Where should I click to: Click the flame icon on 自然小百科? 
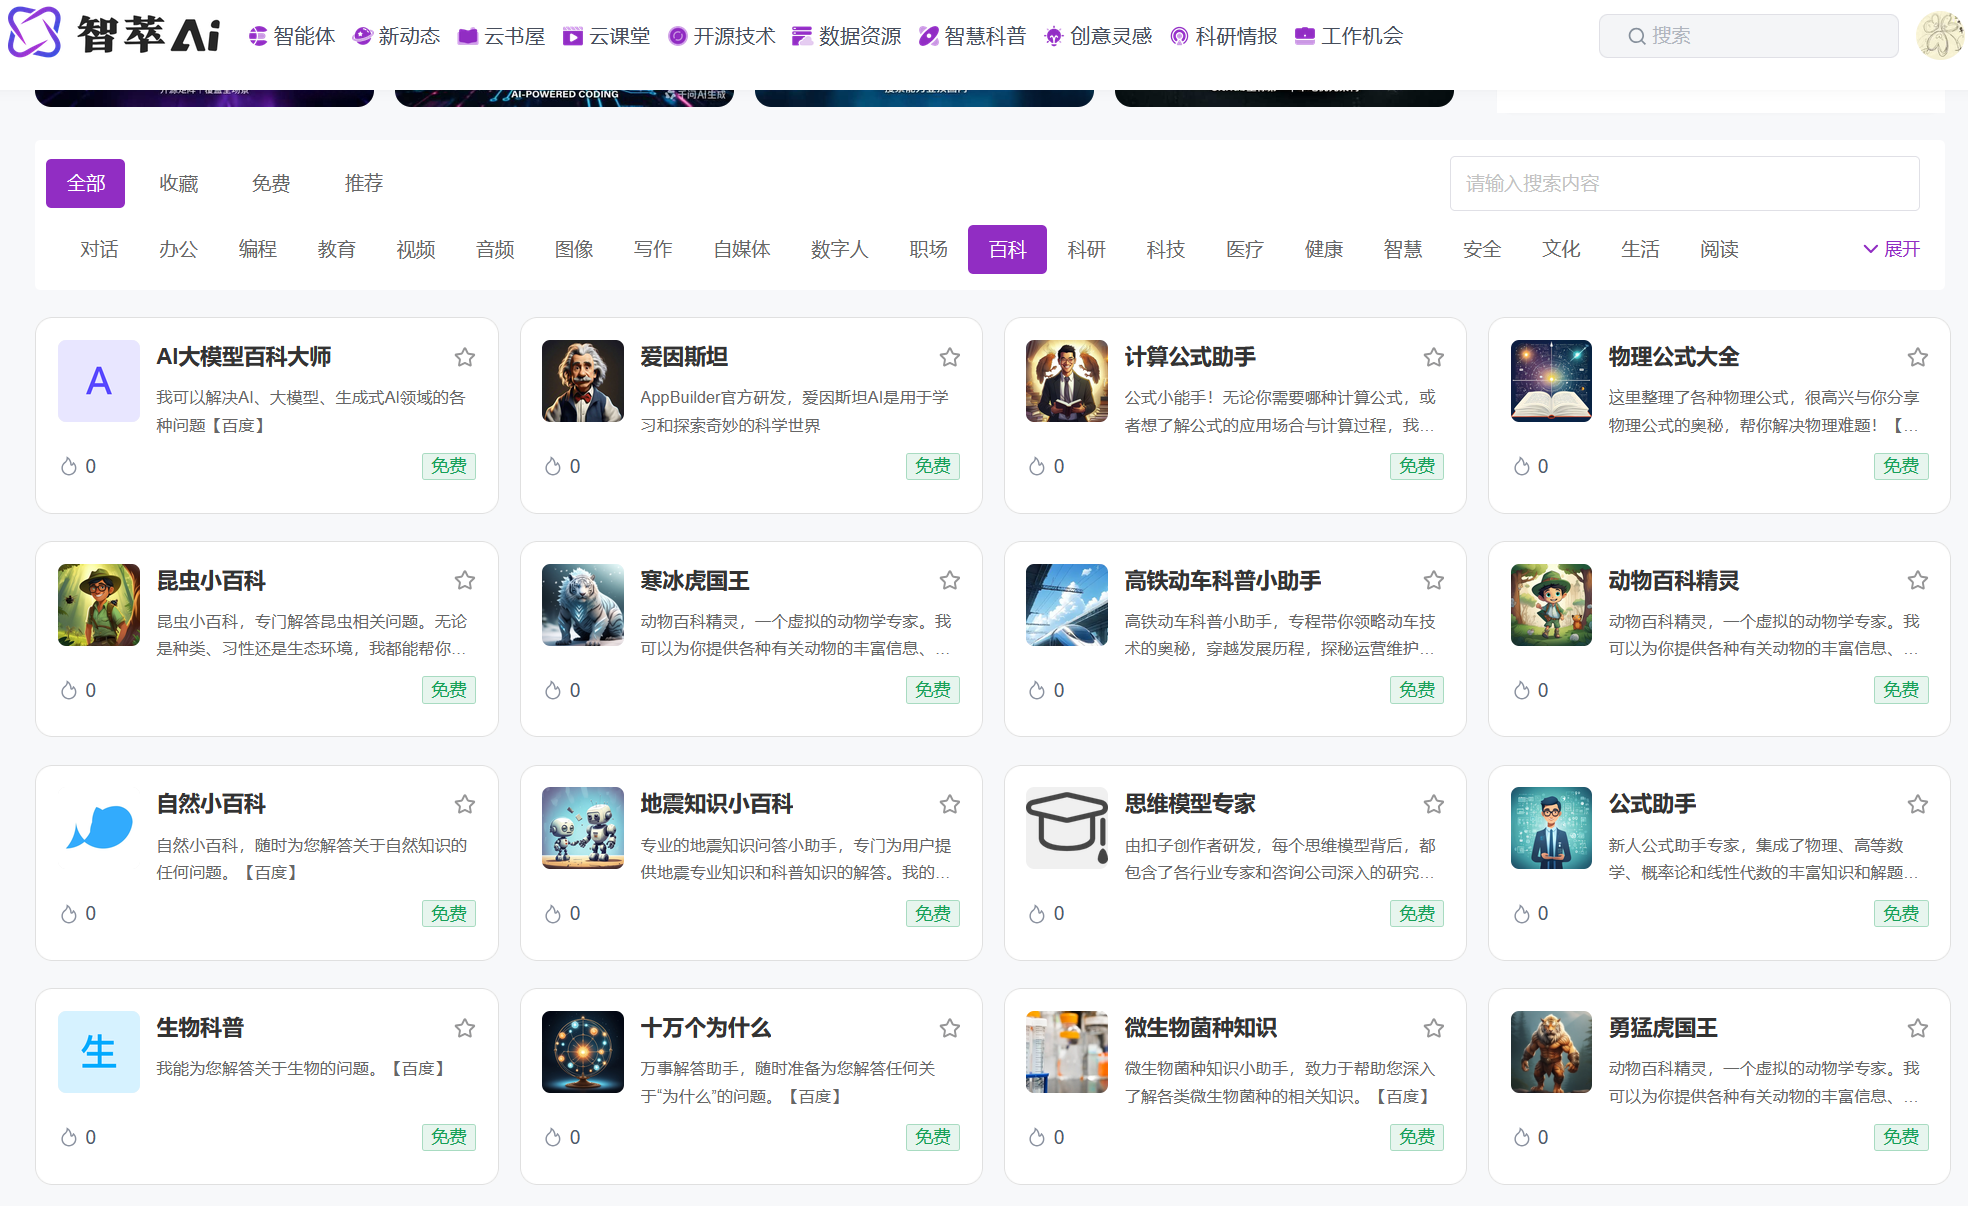[x=69, y=913]
